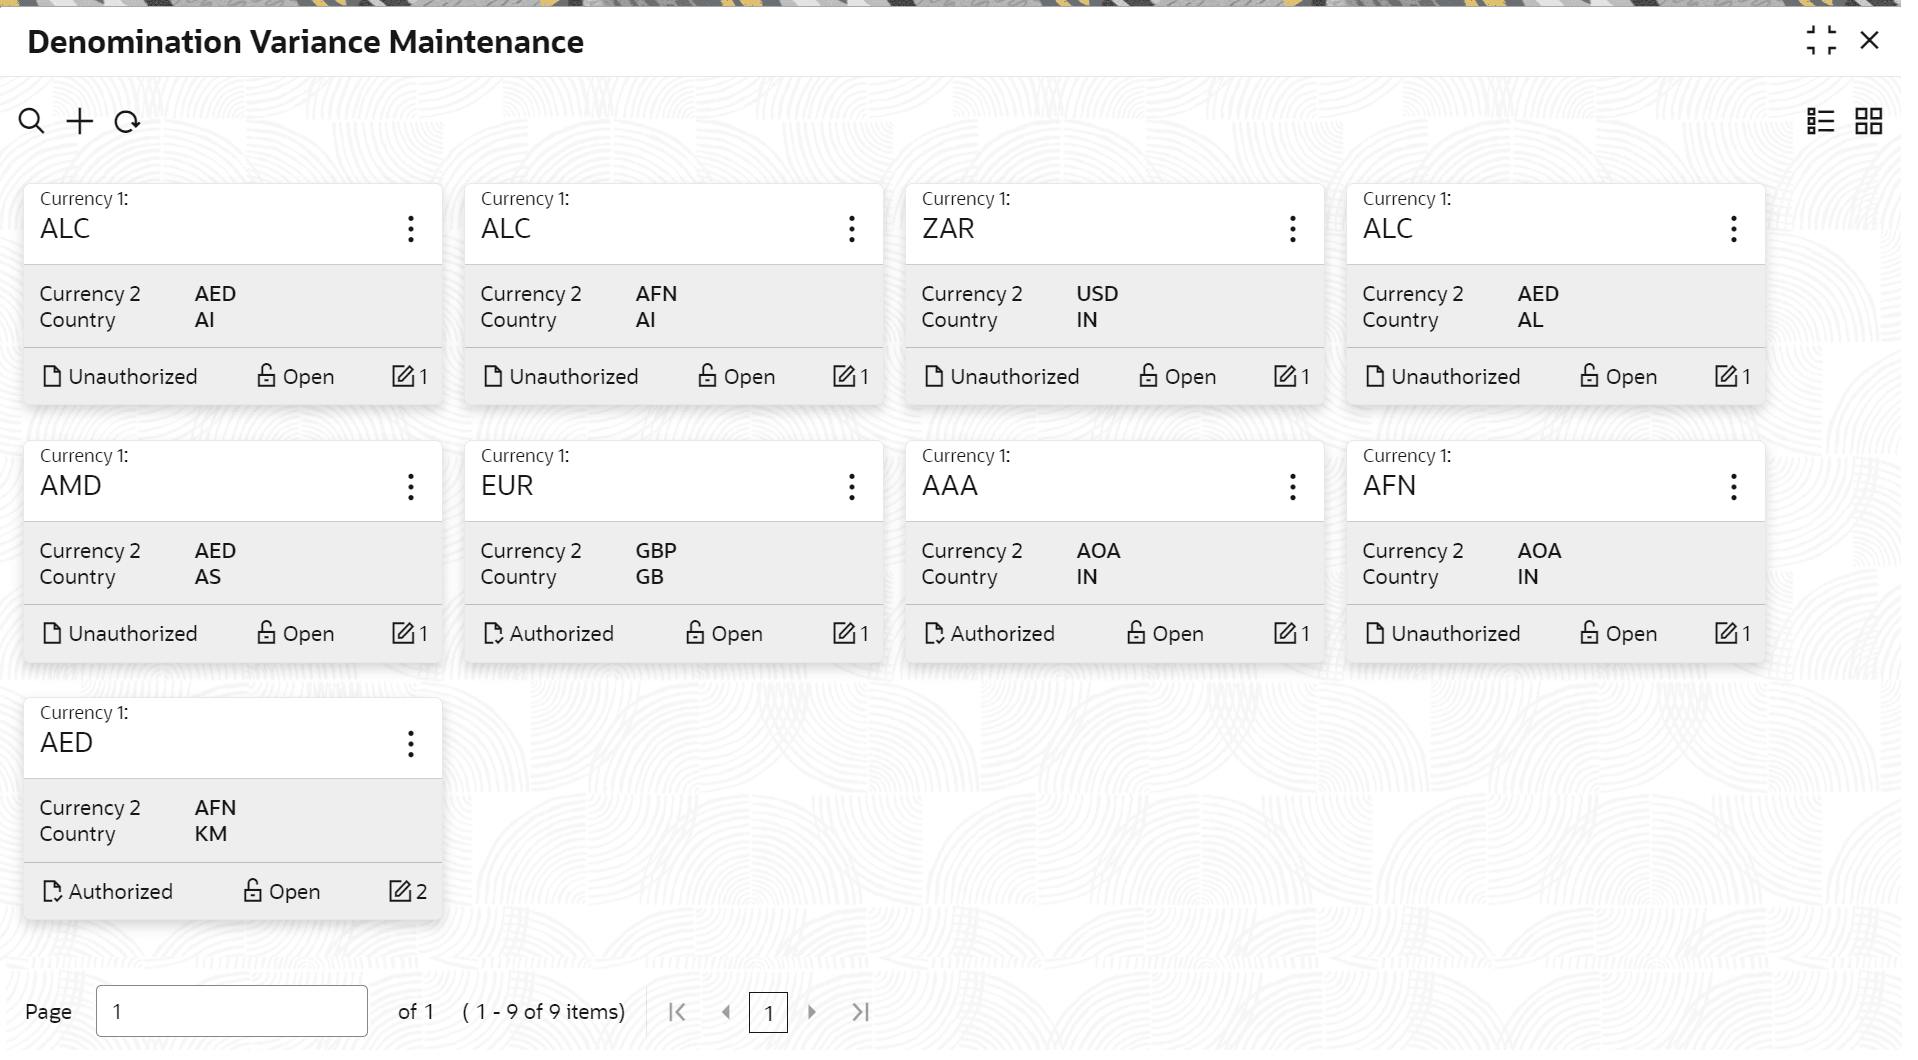Click the search magnifier icon

31,122
